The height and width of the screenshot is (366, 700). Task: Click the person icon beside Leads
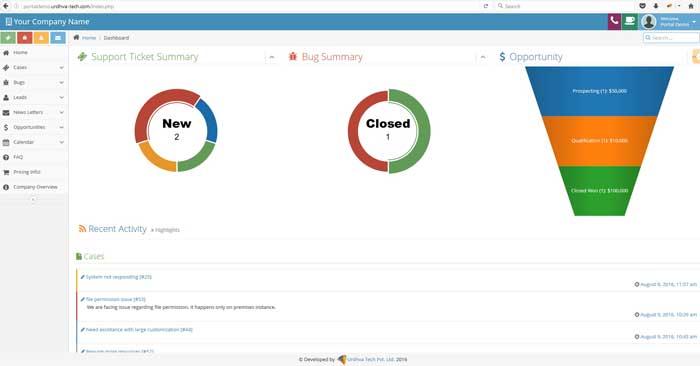(6, 97)
